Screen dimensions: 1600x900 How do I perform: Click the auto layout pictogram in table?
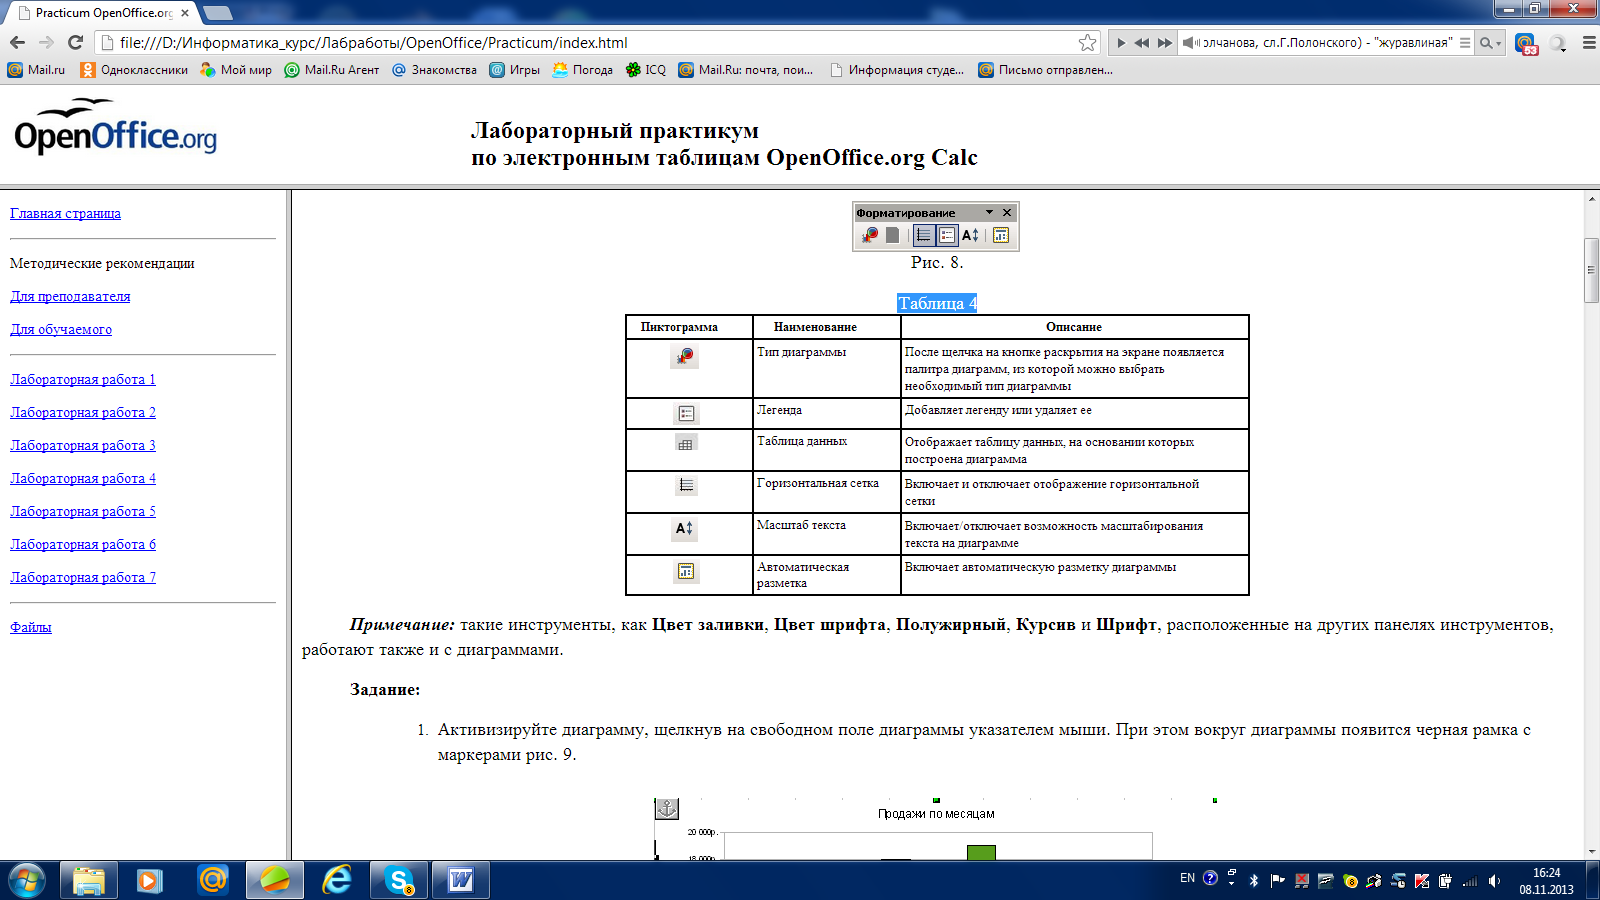pos(686,571)
